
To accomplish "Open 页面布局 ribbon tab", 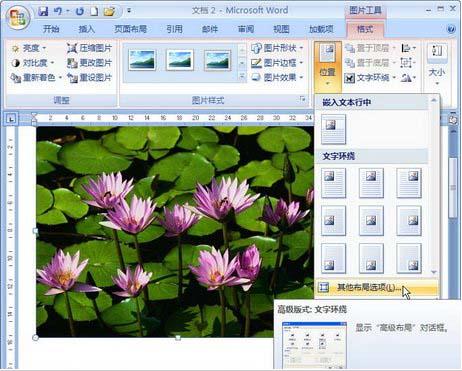I will [x=130, y=29].
